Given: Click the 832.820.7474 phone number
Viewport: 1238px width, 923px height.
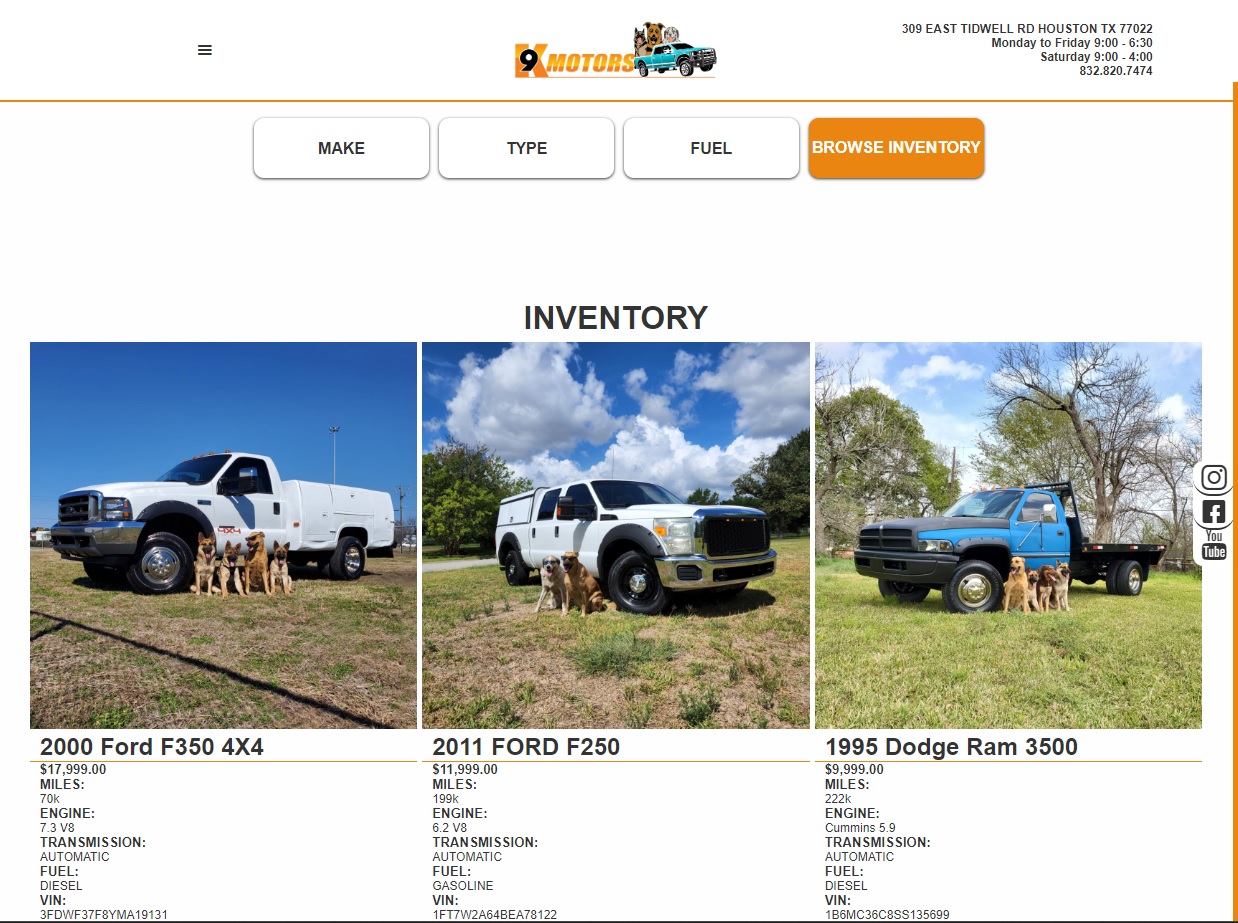Looking at the screenshot, I should [1115, 71].
